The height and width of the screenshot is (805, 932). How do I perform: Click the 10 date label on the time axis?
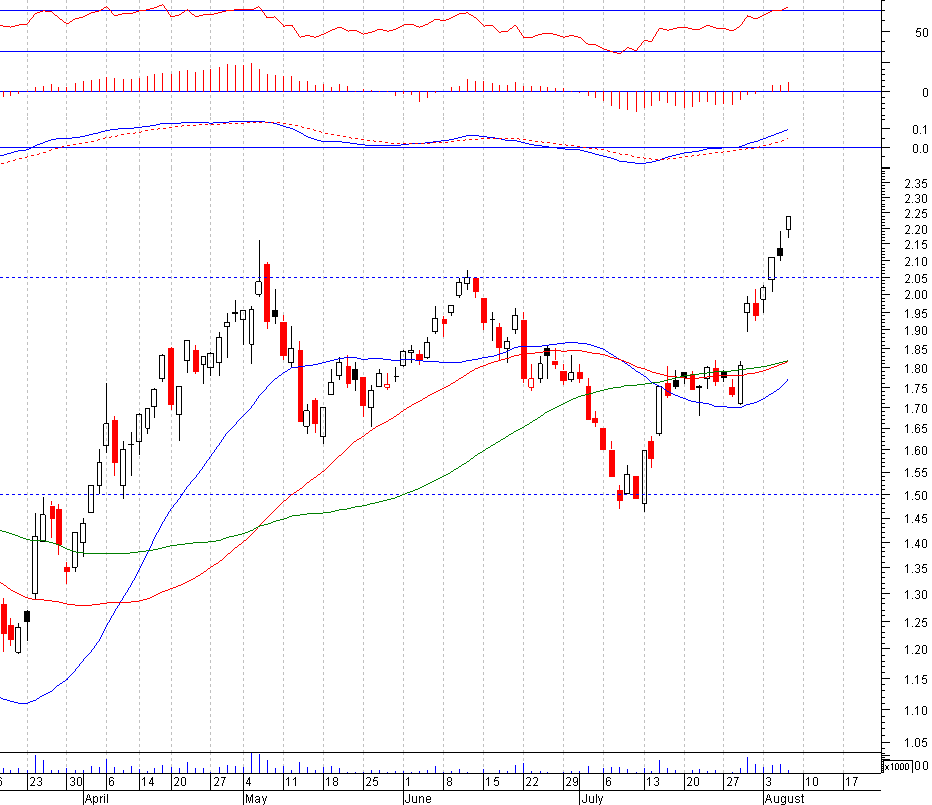[811, 782]
